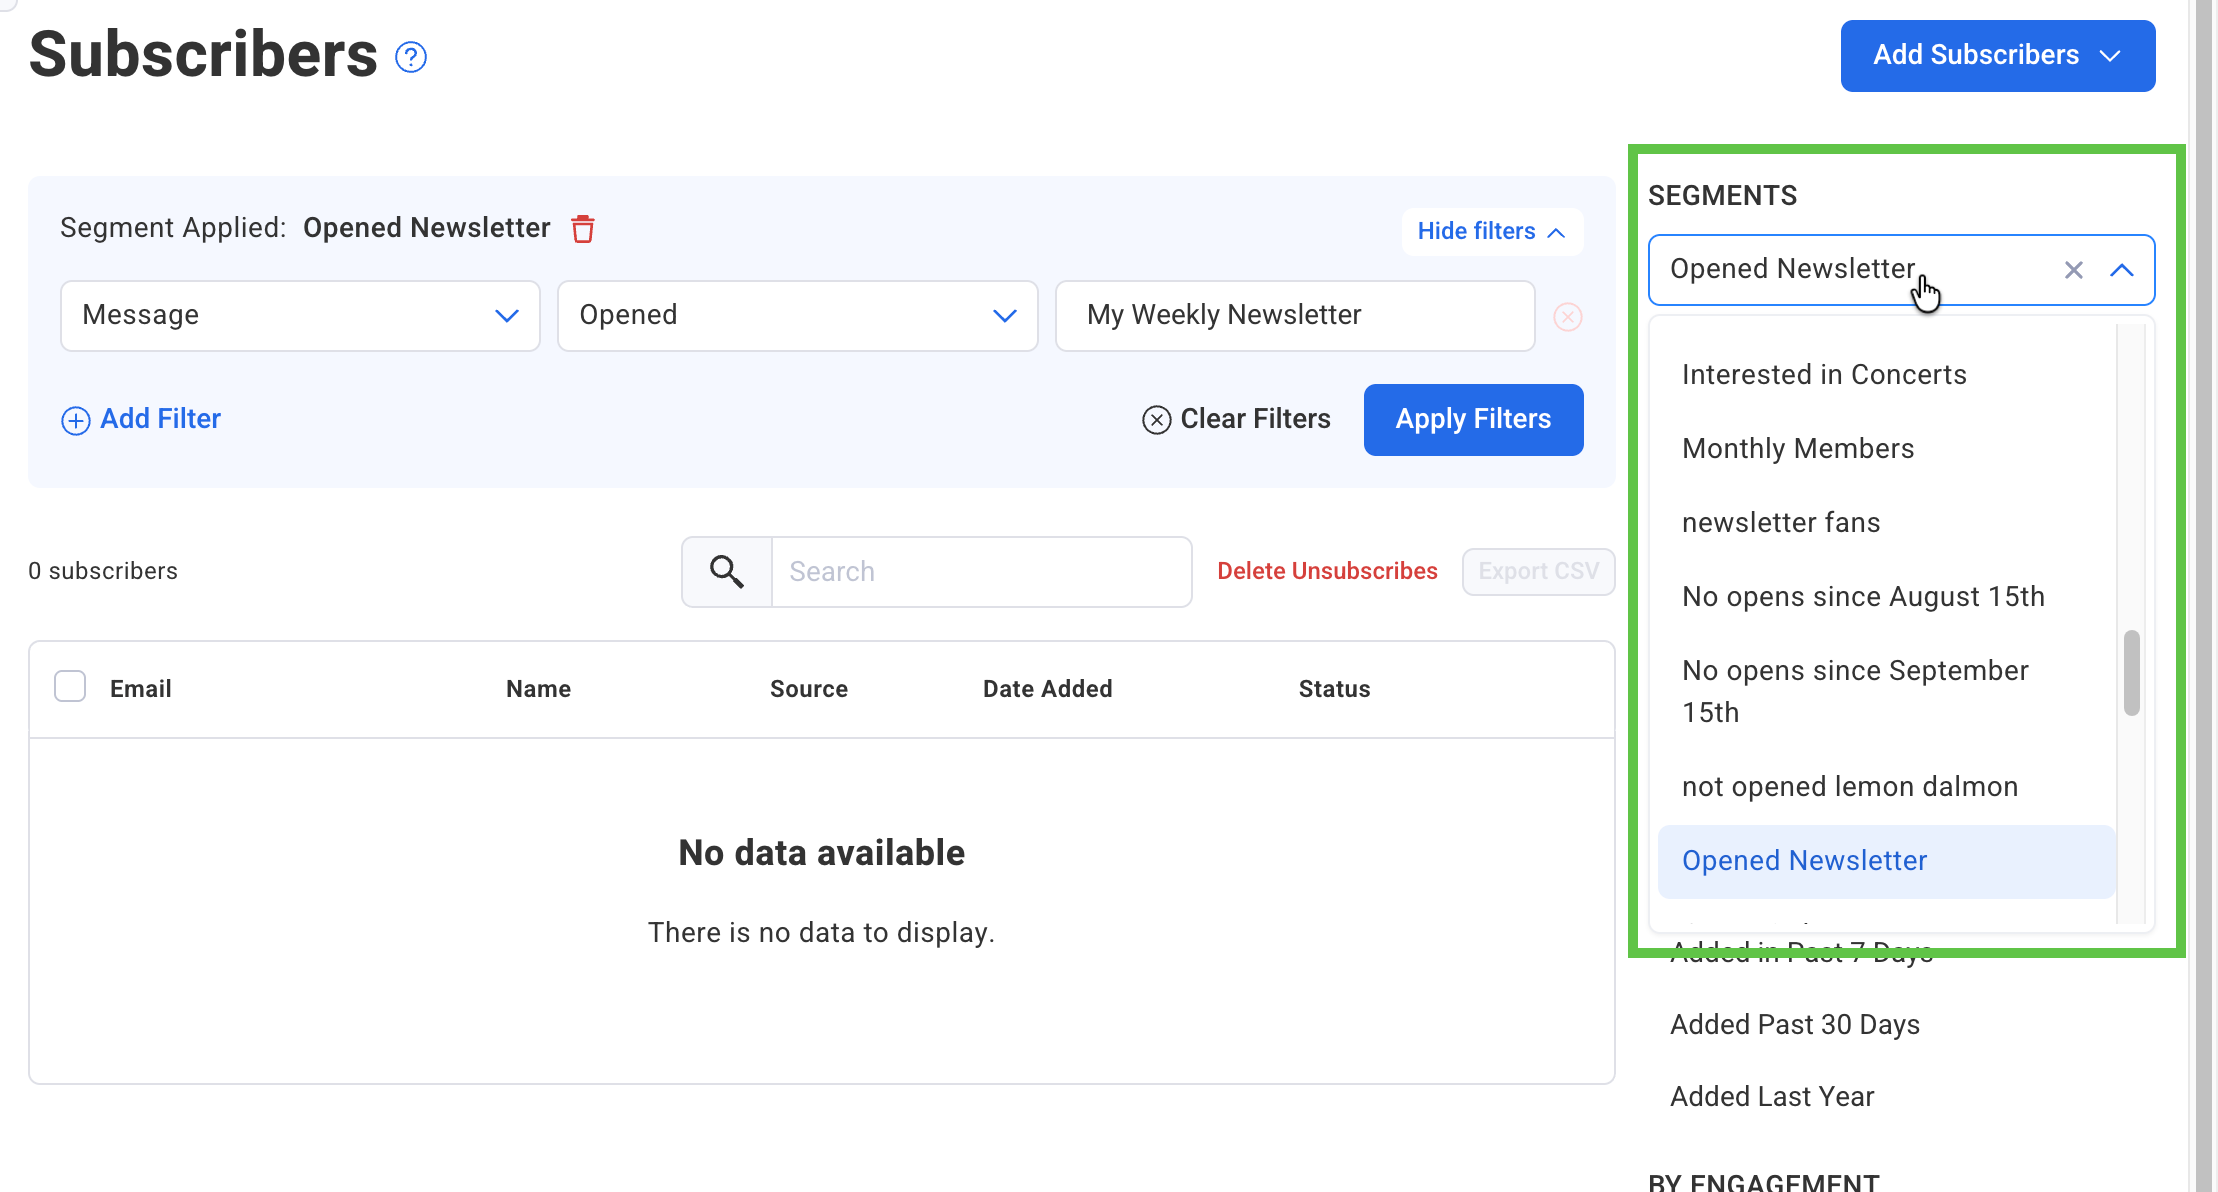Choose No opens since August 15th
The width and height of the screenshot is (2218, 1192).
tap(1863, 597)
